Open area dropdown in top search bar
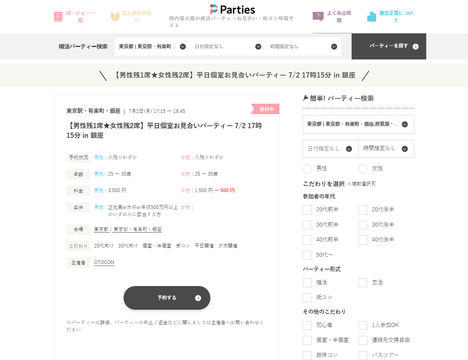Screen dimensions: 468x360 pos(152,46)
